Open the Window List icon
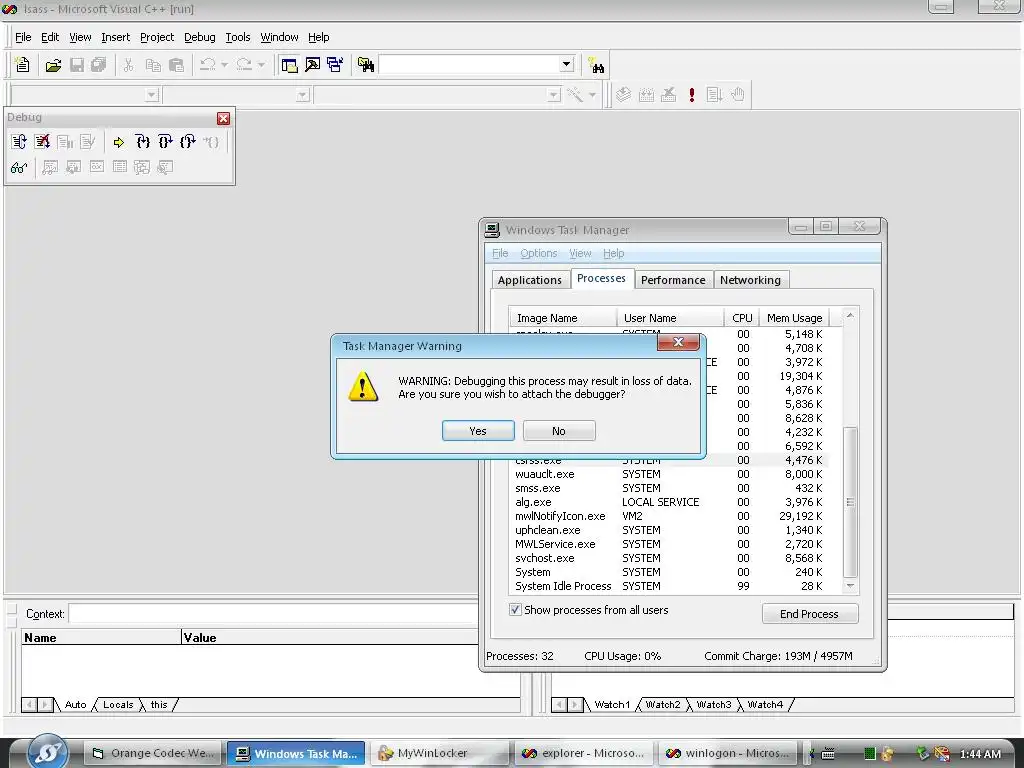The image size is (1024, 768). 335,65
